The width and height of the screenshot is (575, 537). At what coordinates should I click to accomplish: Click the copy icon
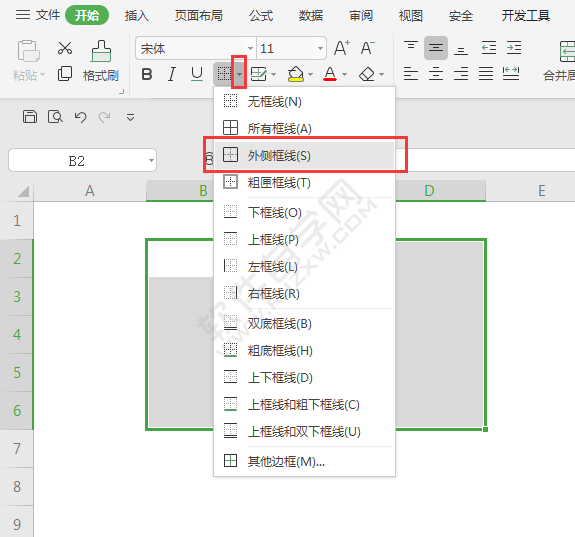pos(65,73)
